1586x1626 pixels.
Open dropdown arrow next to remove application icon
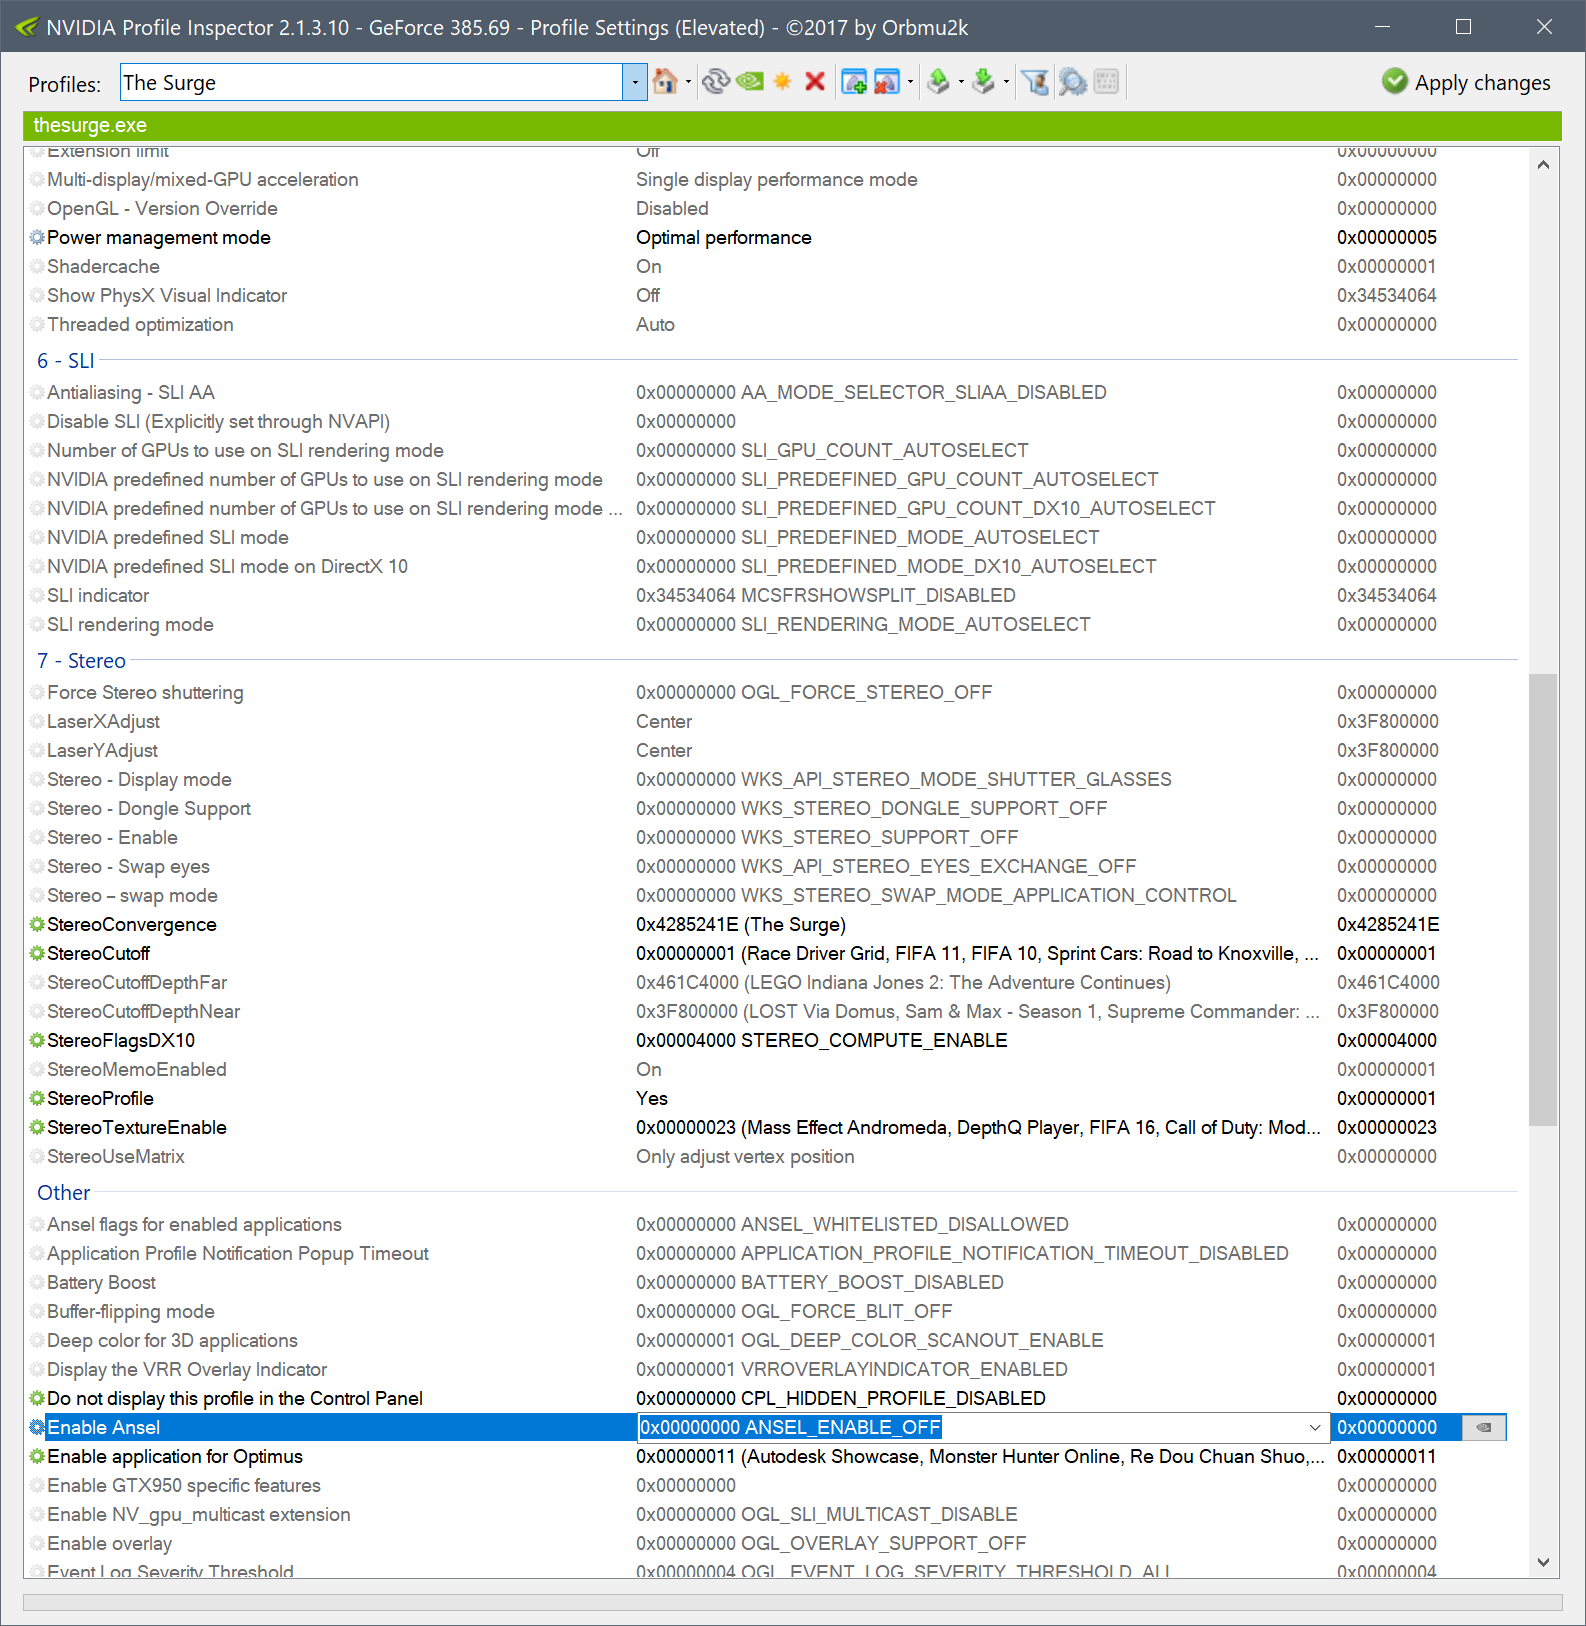910,82
